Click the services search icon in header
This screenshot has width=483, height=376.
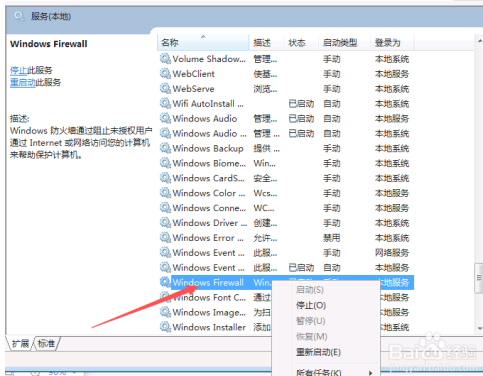(19, 16)
